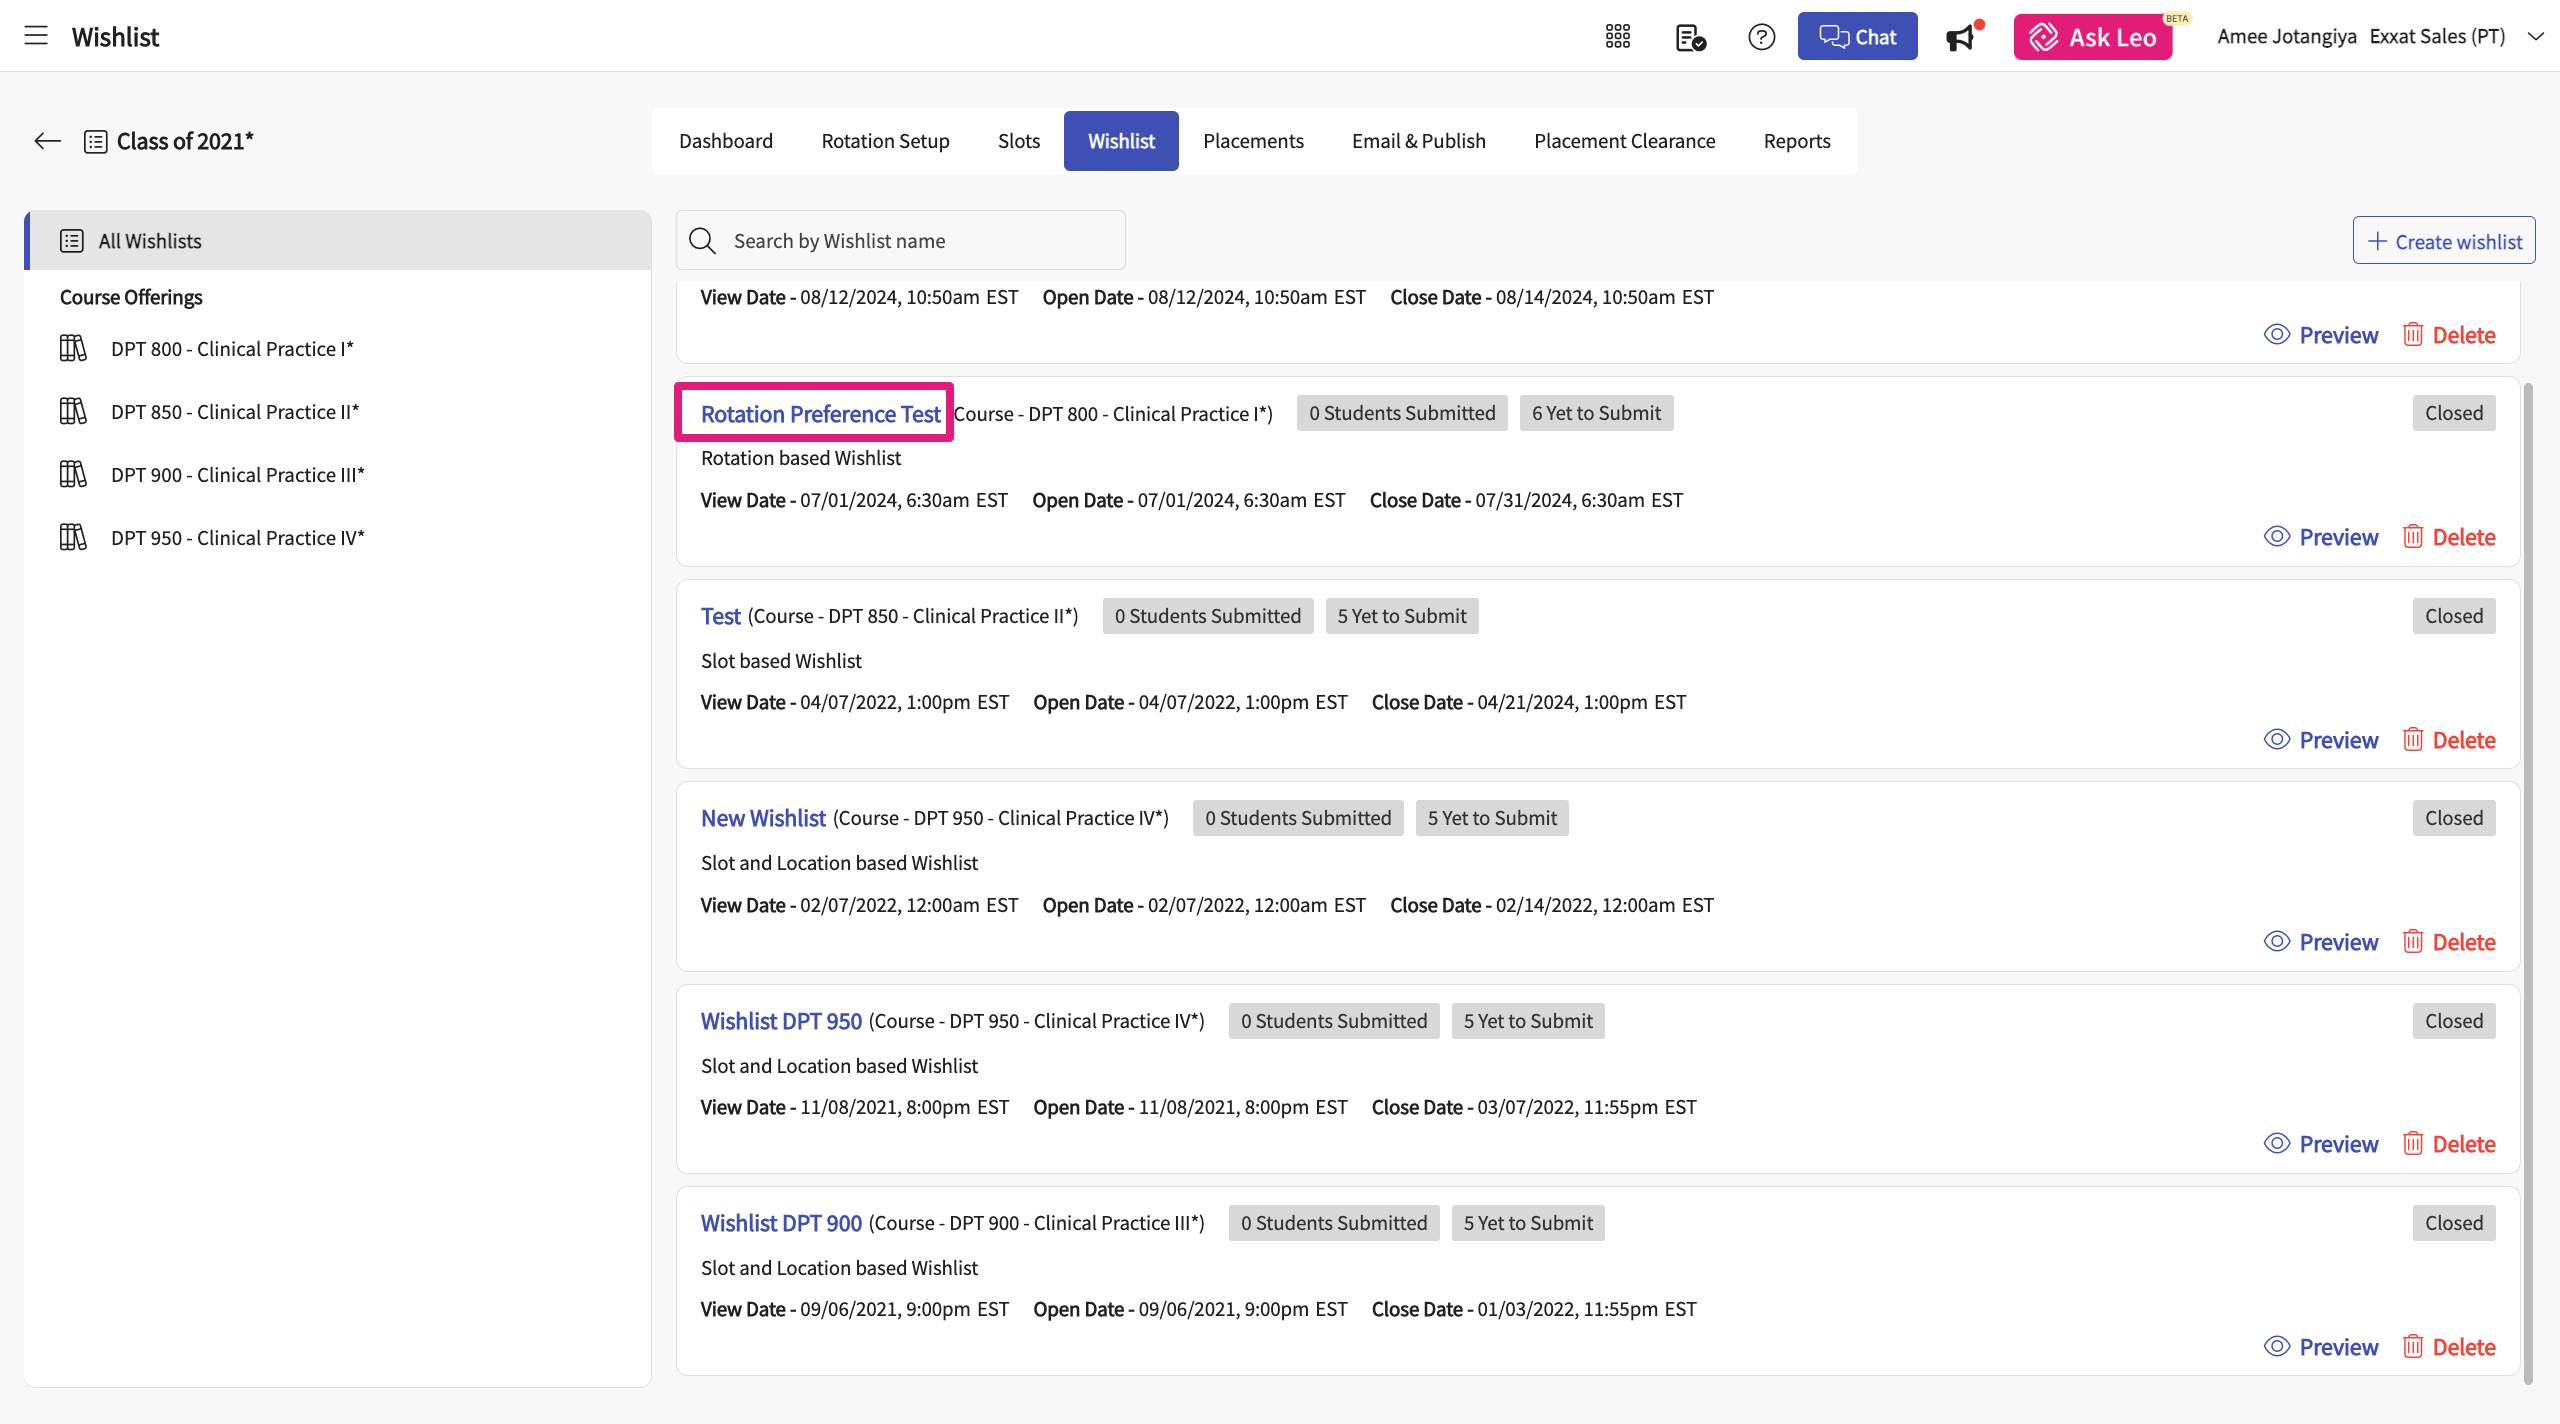Switch to the Placements tab

click(x=1252, y=141)
